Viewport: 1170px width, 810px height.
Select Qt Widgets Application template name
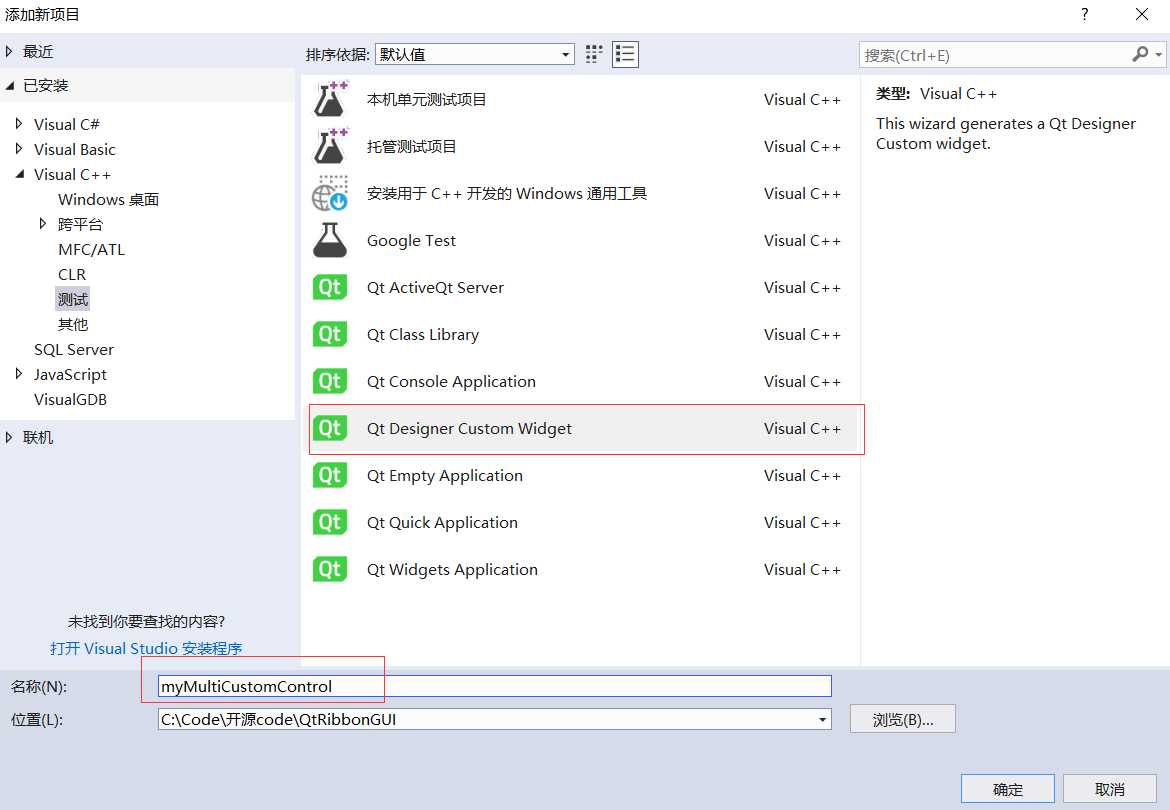tap(451, 569)
